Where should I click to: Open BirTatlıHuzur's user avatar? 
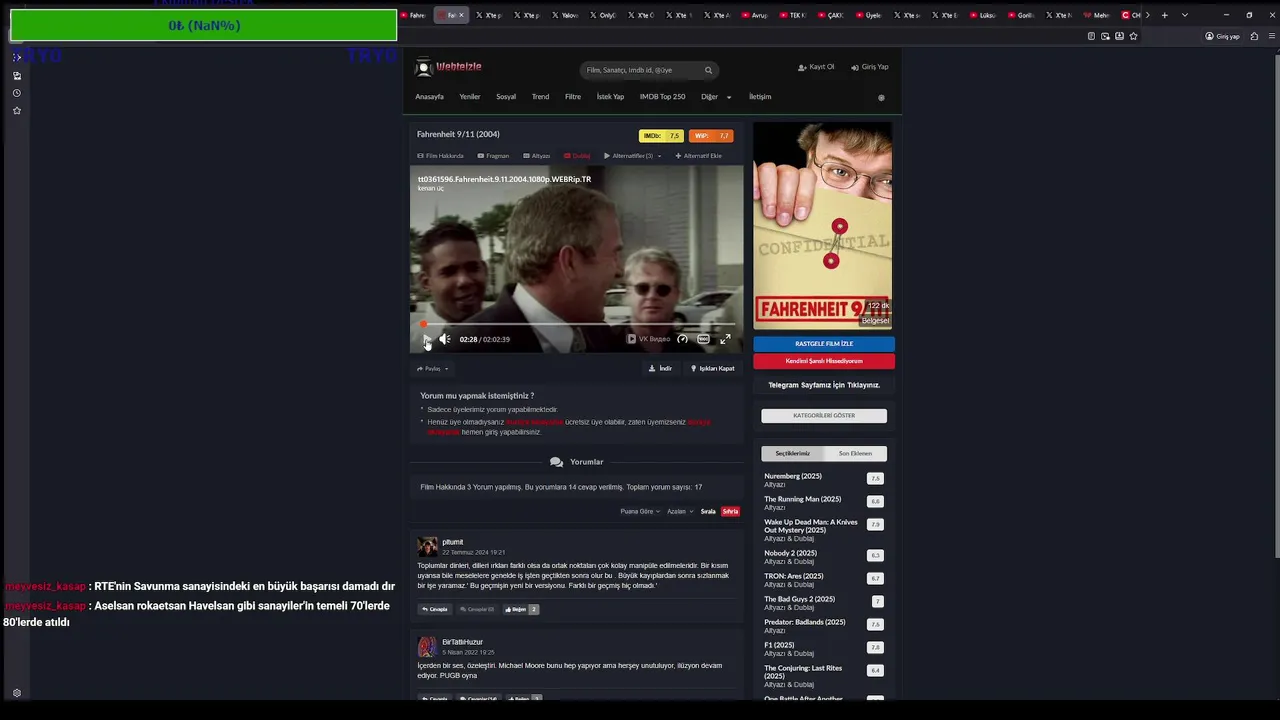[x=427, y=646]
